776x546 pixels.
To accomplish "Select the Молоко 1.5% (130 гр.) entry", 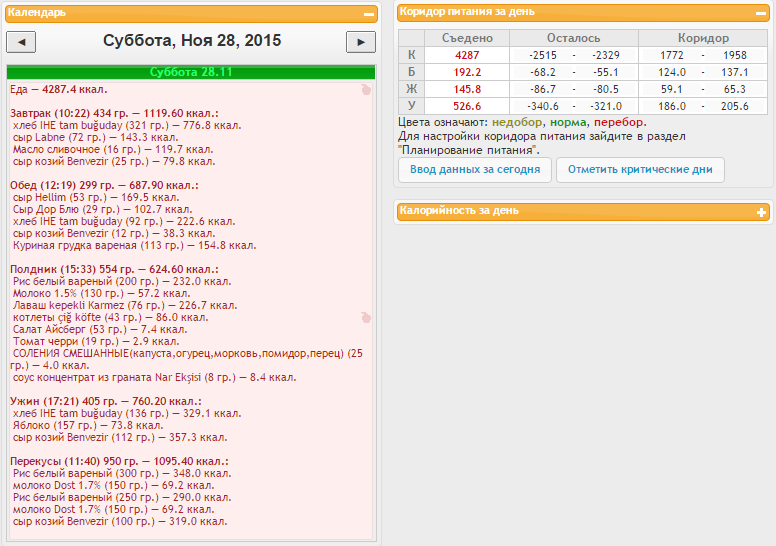I will (101, 293).
